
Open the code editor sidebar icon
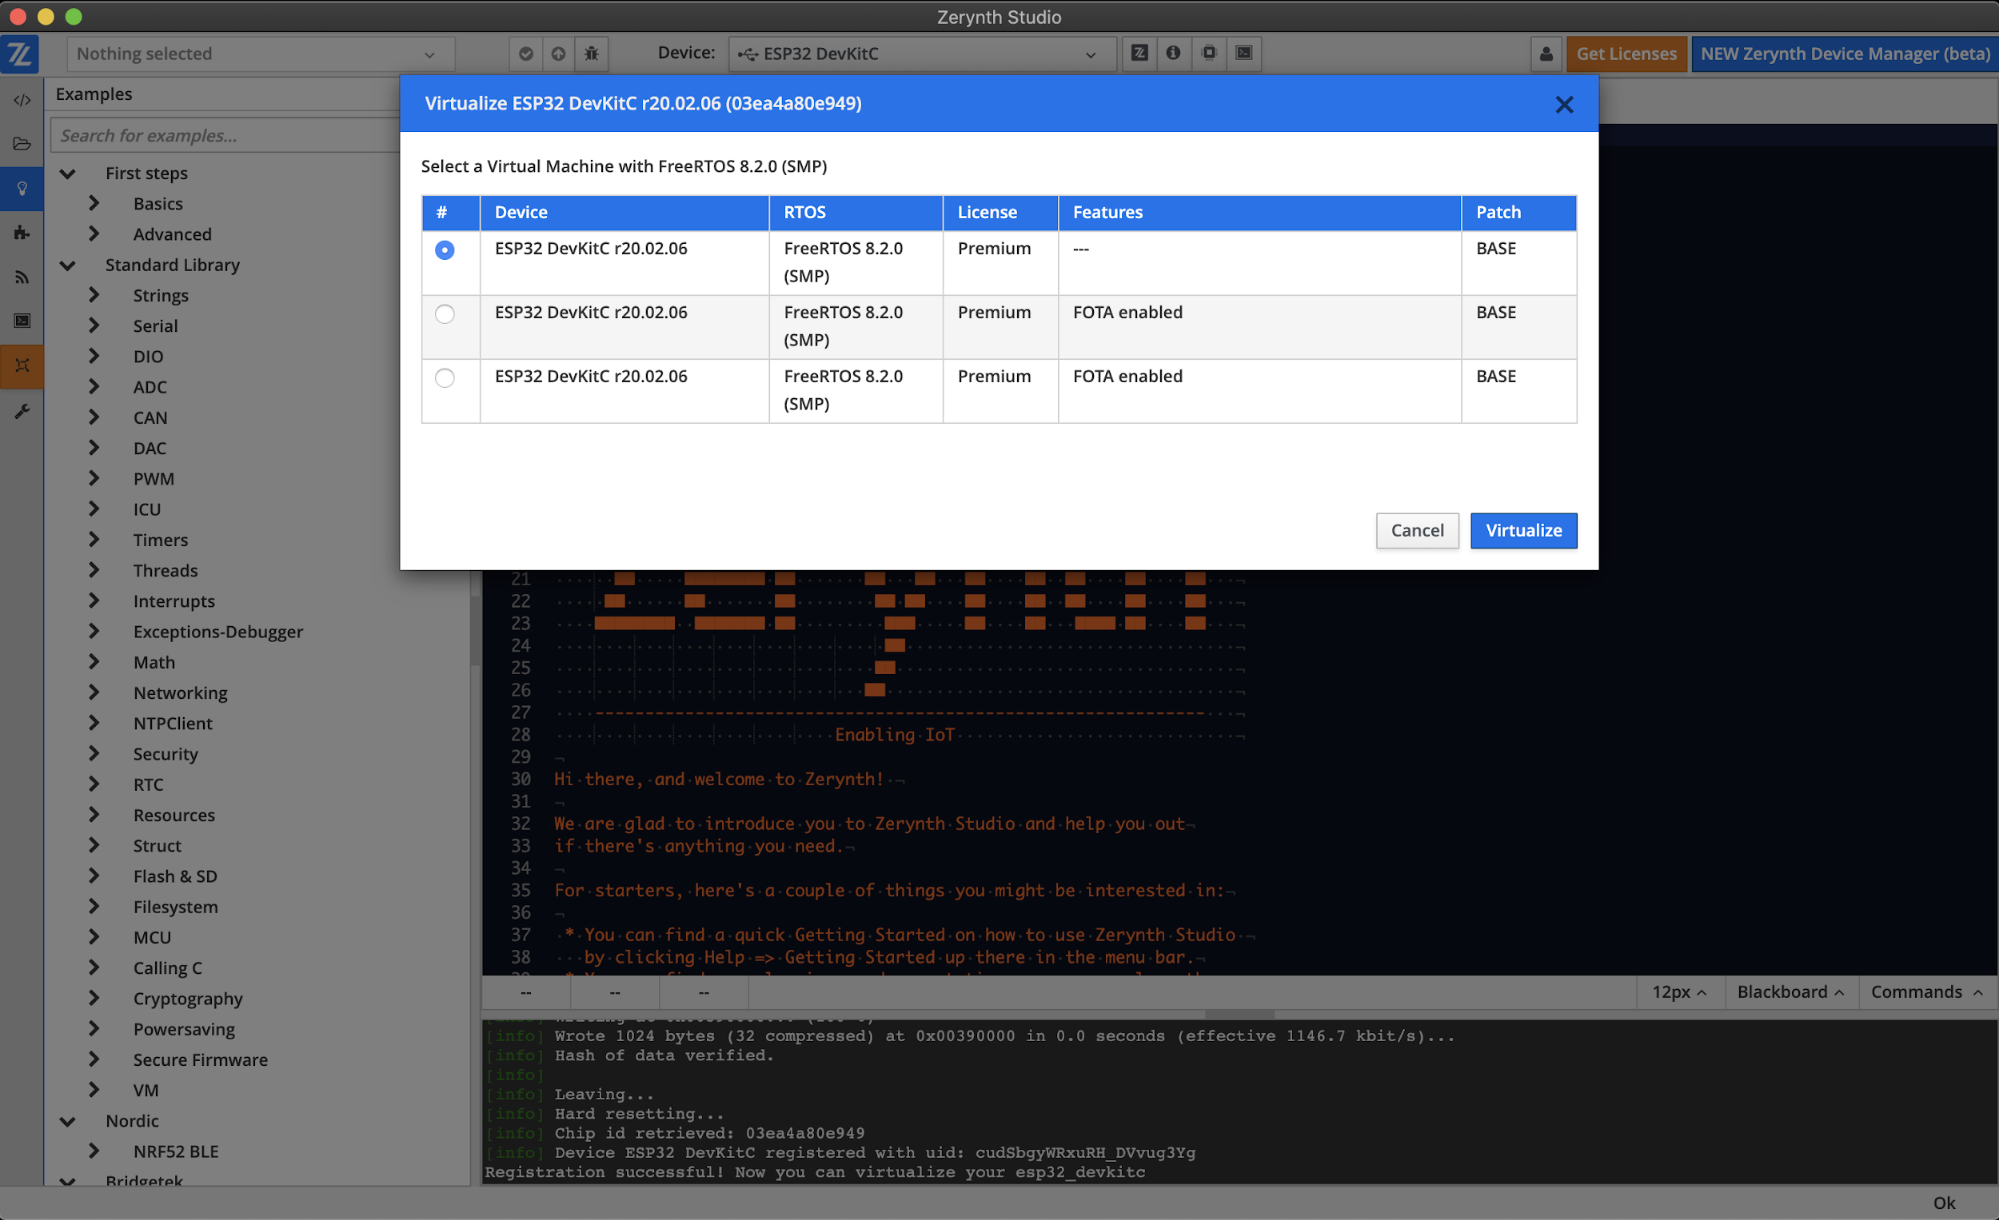pyautogui.click(x=21, y=100)
